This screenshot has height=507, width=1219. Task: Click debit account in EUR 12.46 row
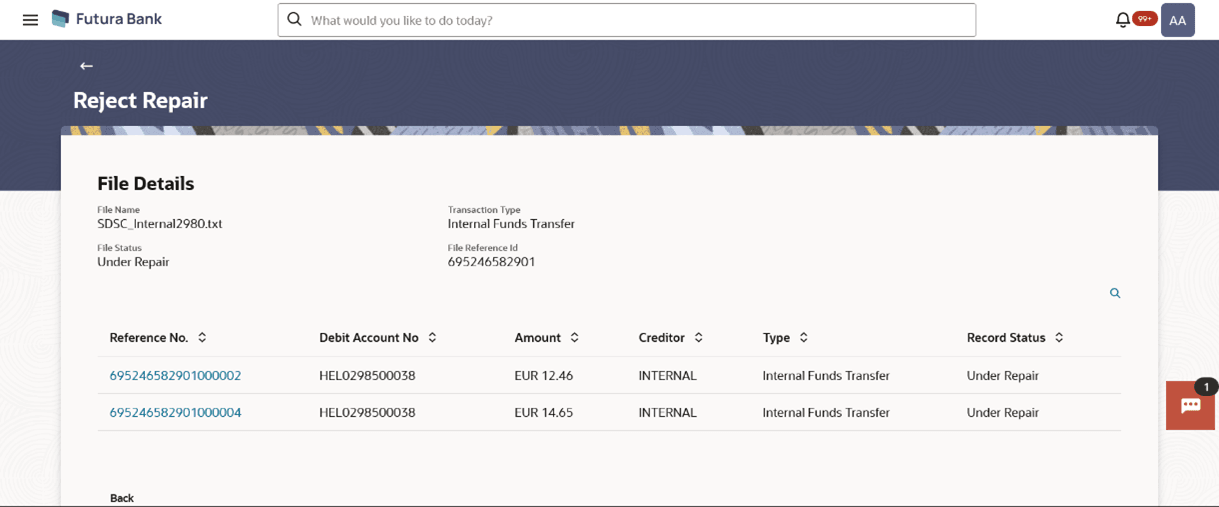click(x=367, y=376)
